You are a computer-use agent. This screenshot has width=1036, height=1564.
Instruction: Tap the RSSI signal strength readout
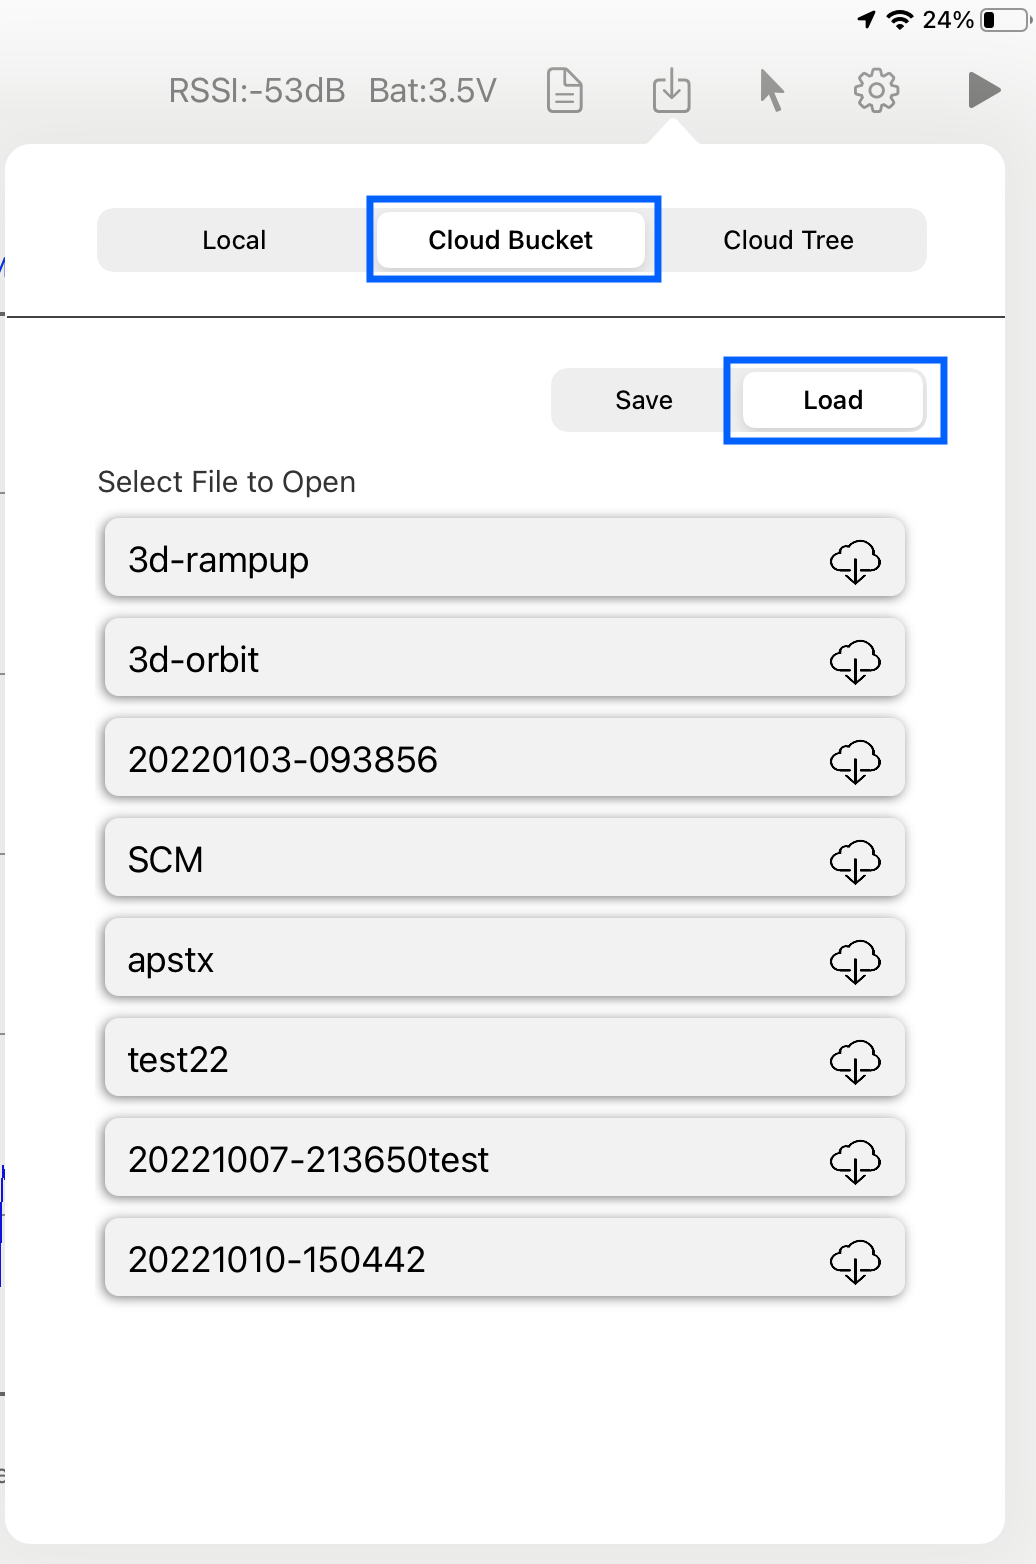[x=257, y=91]
